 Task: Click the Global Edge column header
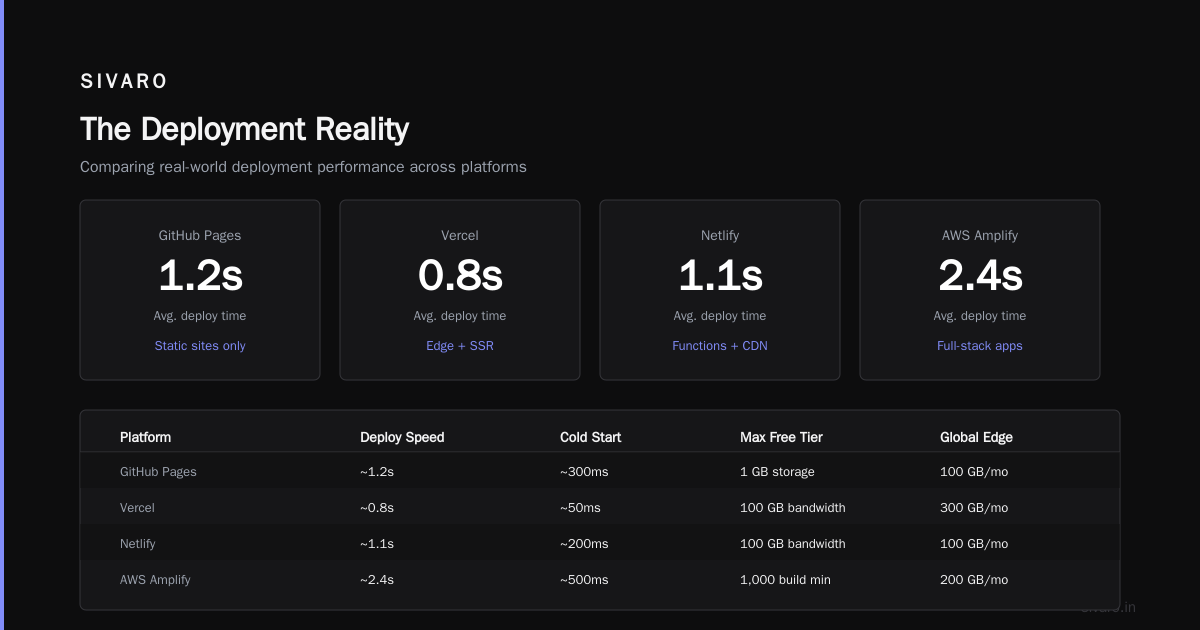(x=976, y=437)
